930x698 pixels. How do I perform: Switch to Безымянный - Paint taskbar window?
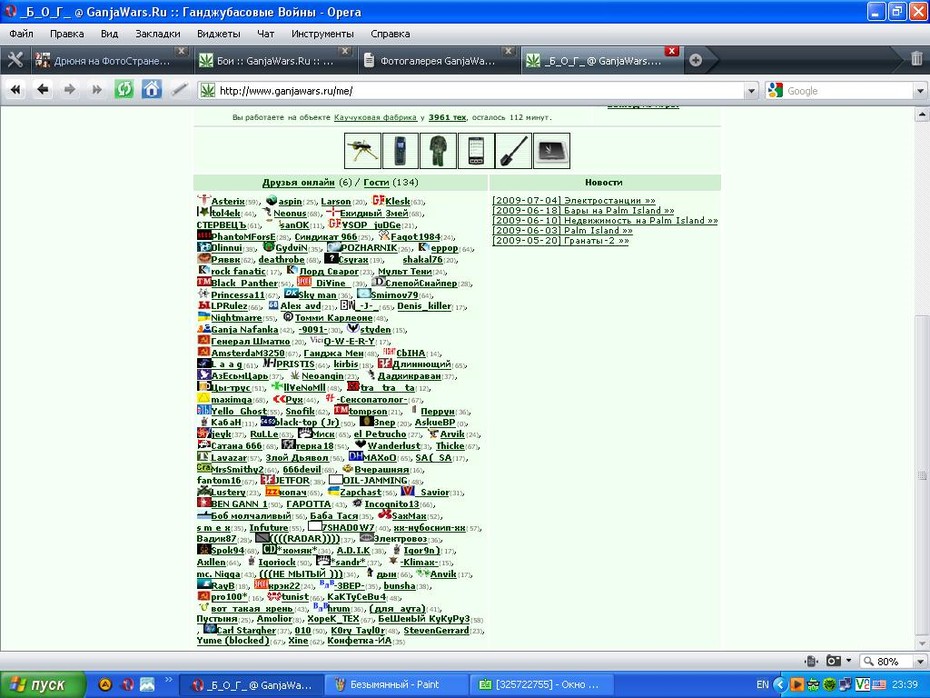point(395,685)
